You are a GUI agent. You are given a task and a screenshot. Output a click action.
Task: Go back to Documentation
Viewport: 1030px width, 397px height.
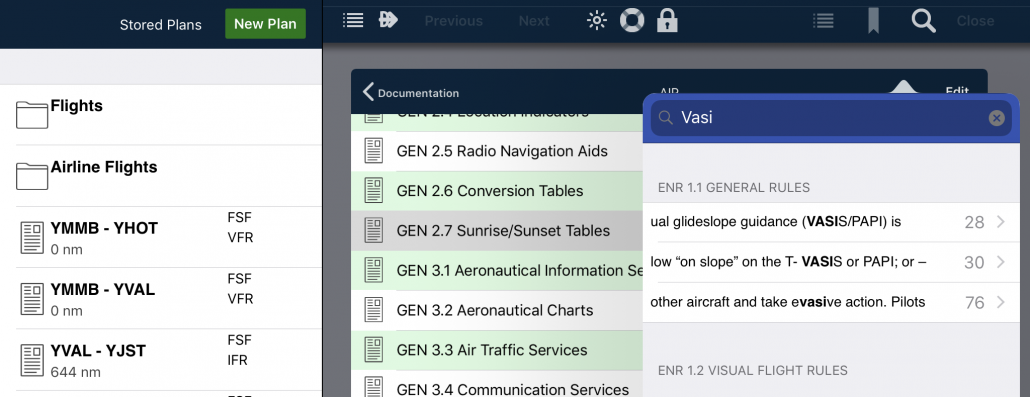point(411,93)
